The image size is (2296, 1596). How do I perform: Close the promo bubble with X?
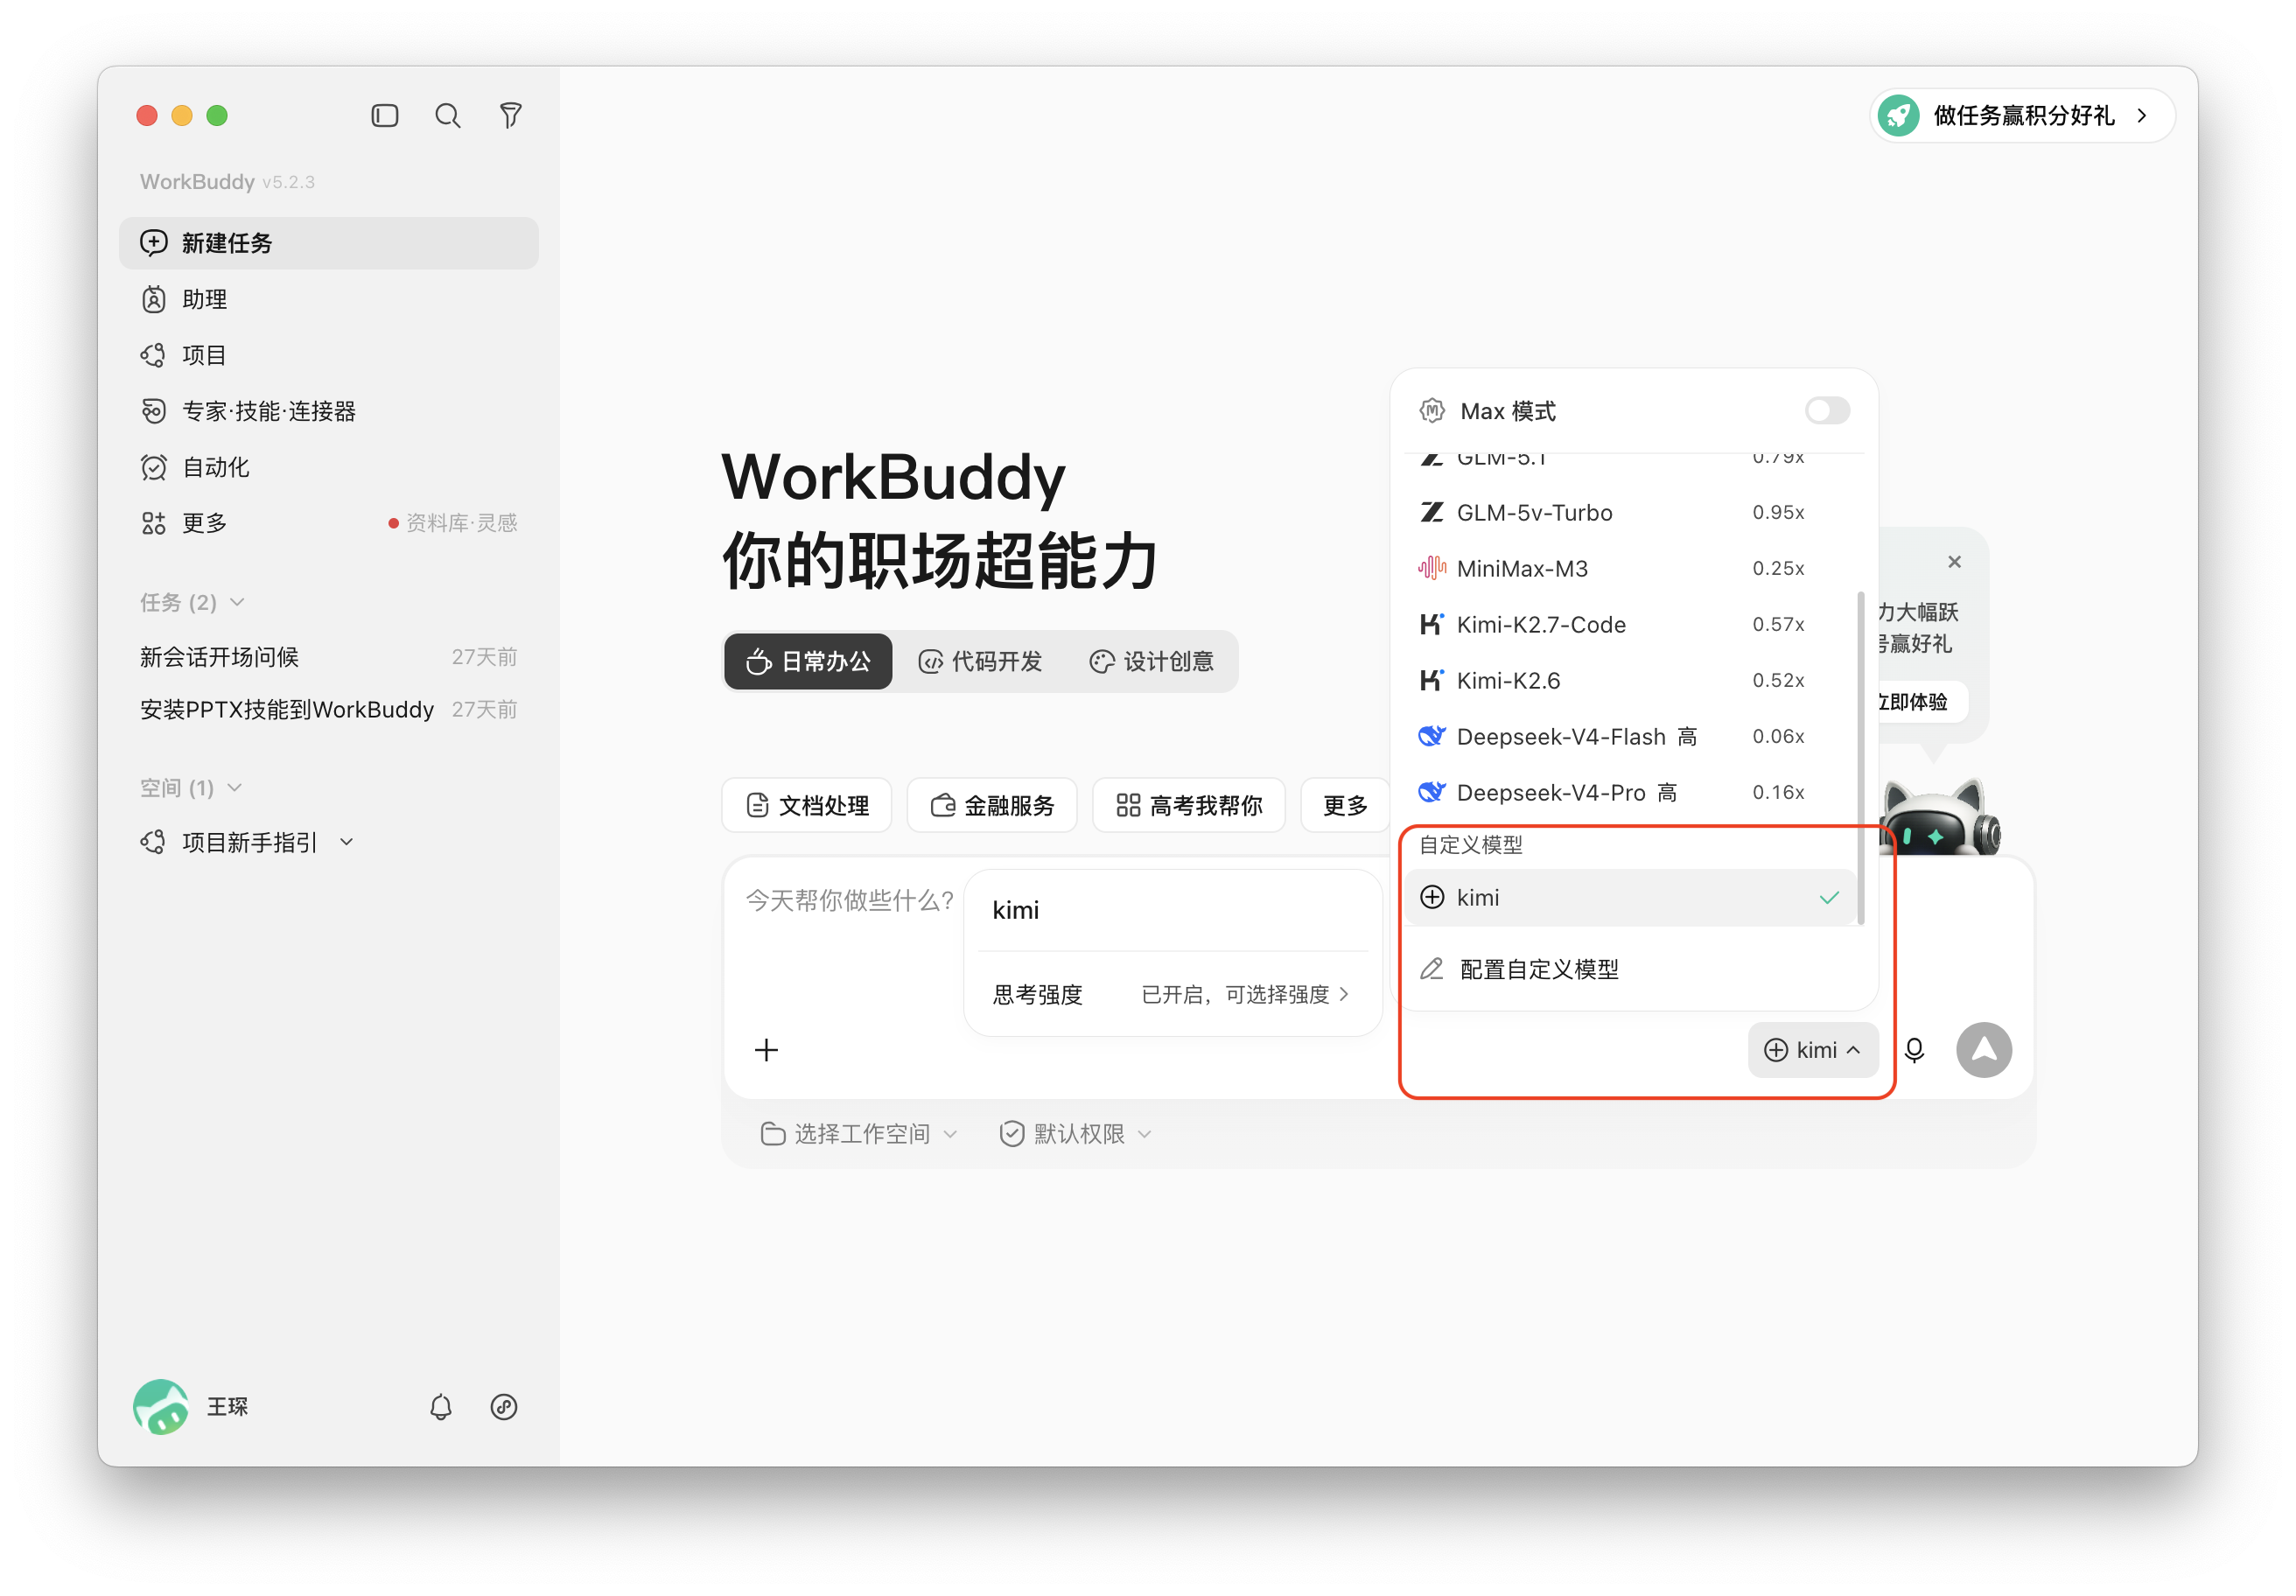1954,562
